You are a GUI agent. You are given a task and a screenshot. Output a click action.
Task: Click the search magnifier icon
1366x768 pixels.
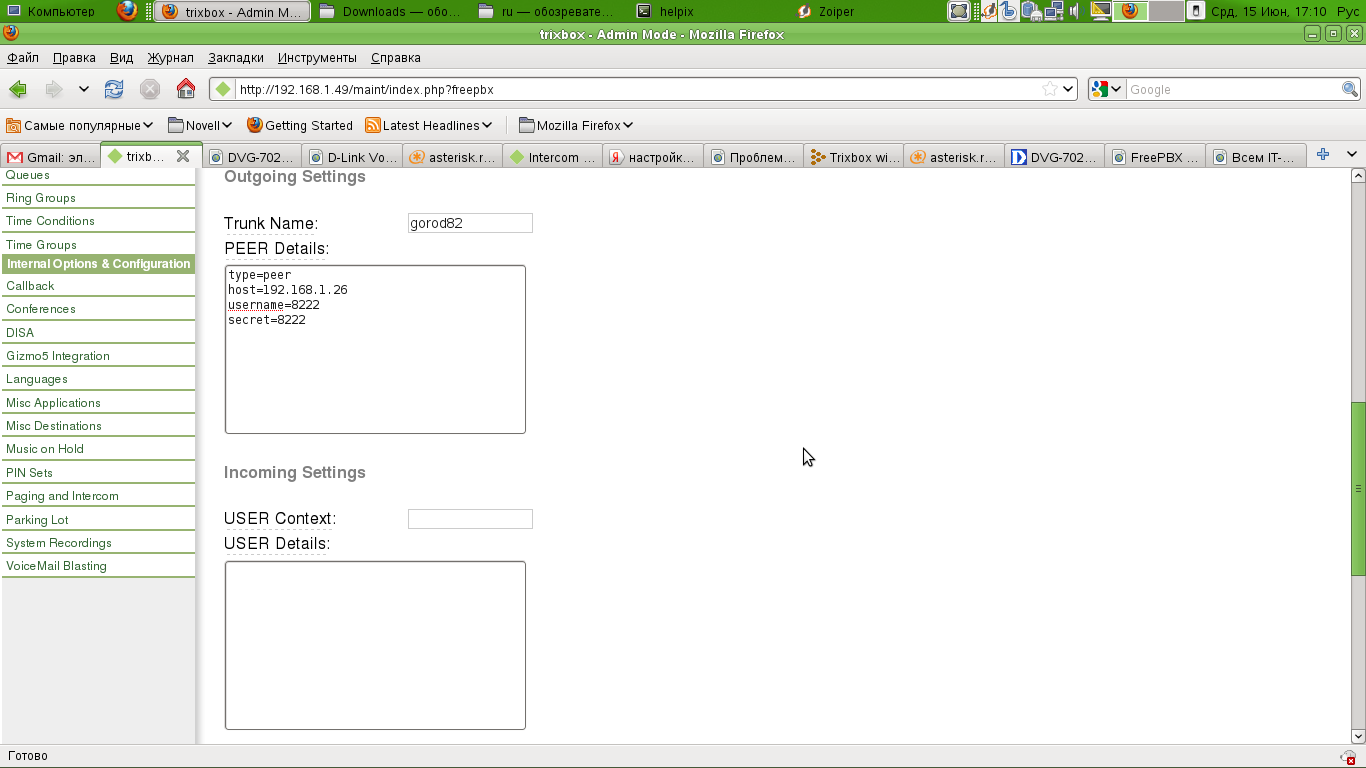tap(1349, 89)
